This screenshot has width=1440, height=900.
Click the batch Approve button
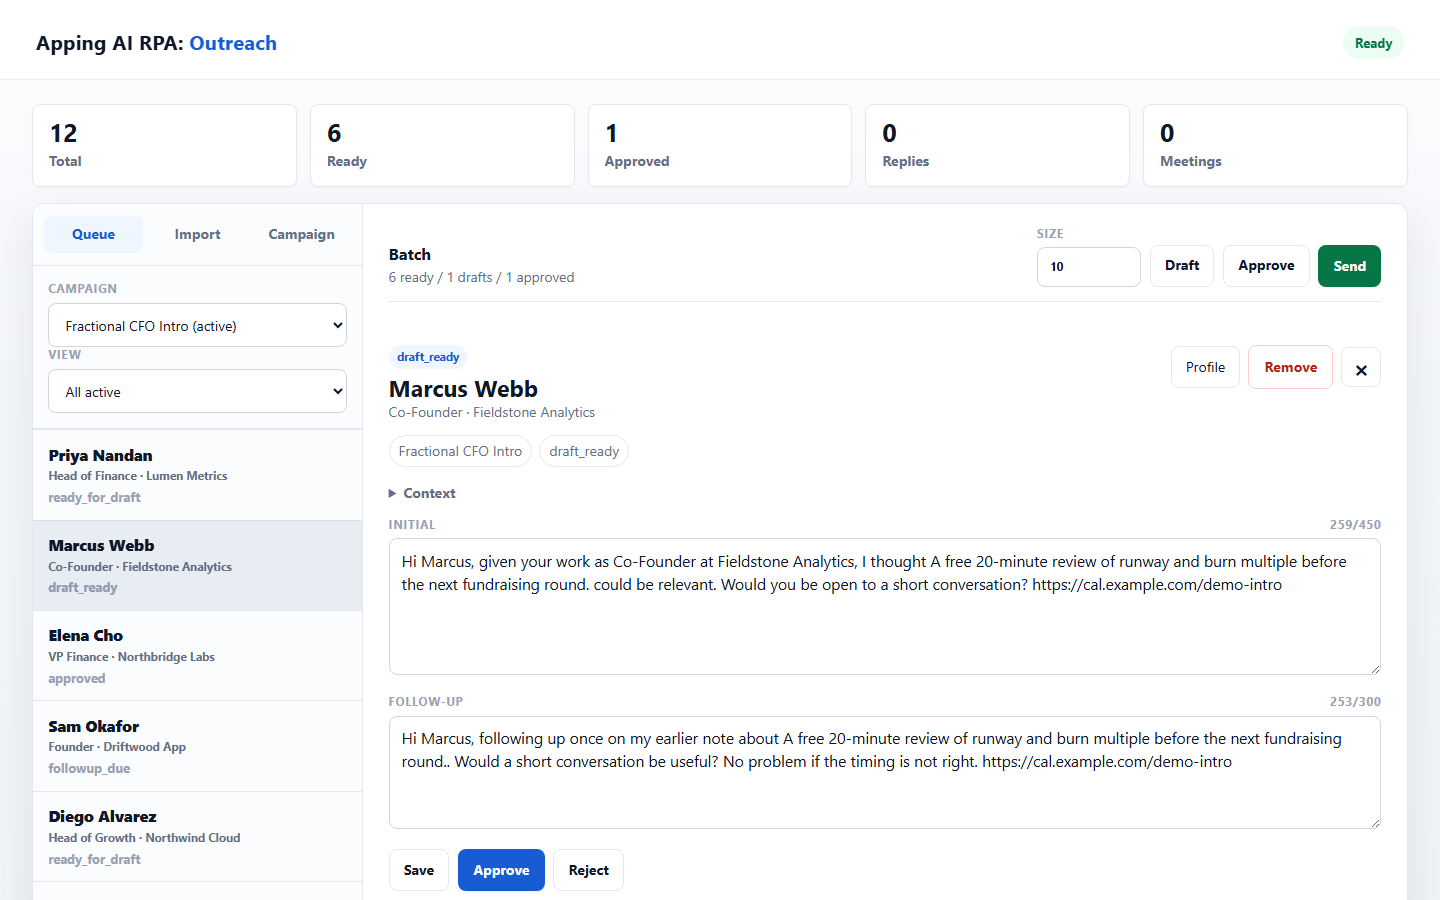tap(1266, 266)
